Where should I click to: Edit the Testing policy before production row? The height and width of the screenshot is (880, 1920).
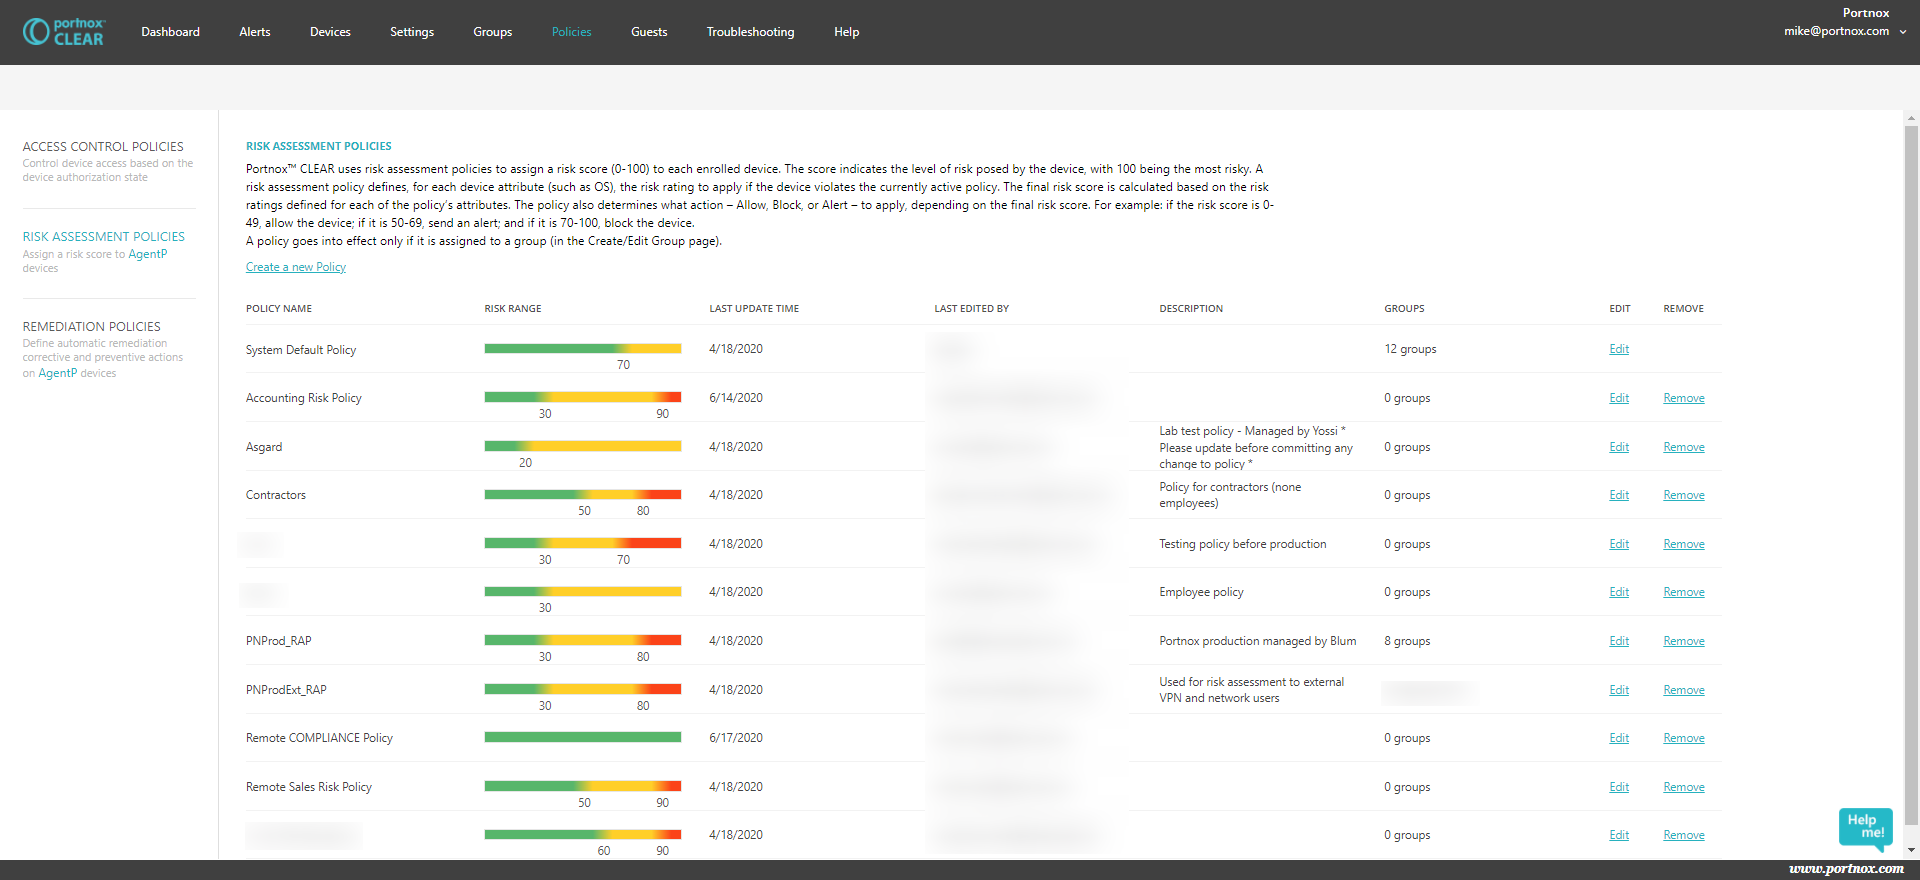click(1619, 544)
